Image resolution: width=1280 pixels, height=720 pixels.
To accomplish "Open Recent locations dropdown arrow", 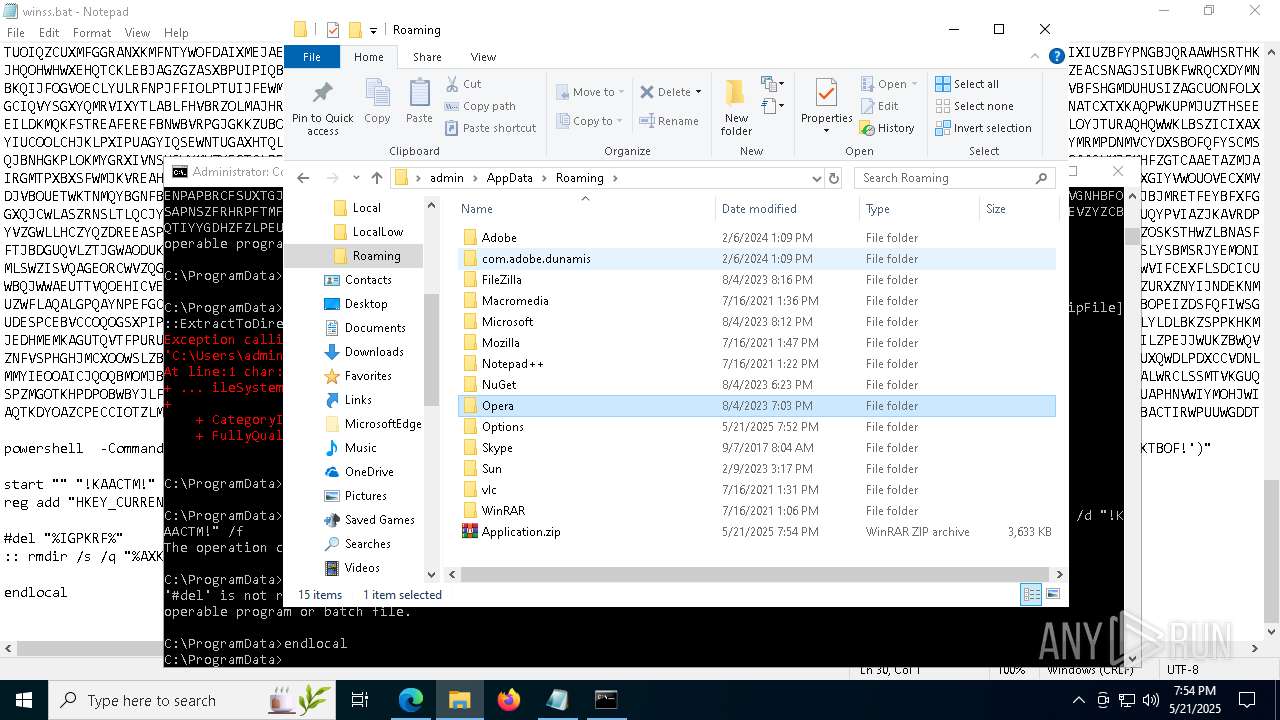I will tap(356, 178).
